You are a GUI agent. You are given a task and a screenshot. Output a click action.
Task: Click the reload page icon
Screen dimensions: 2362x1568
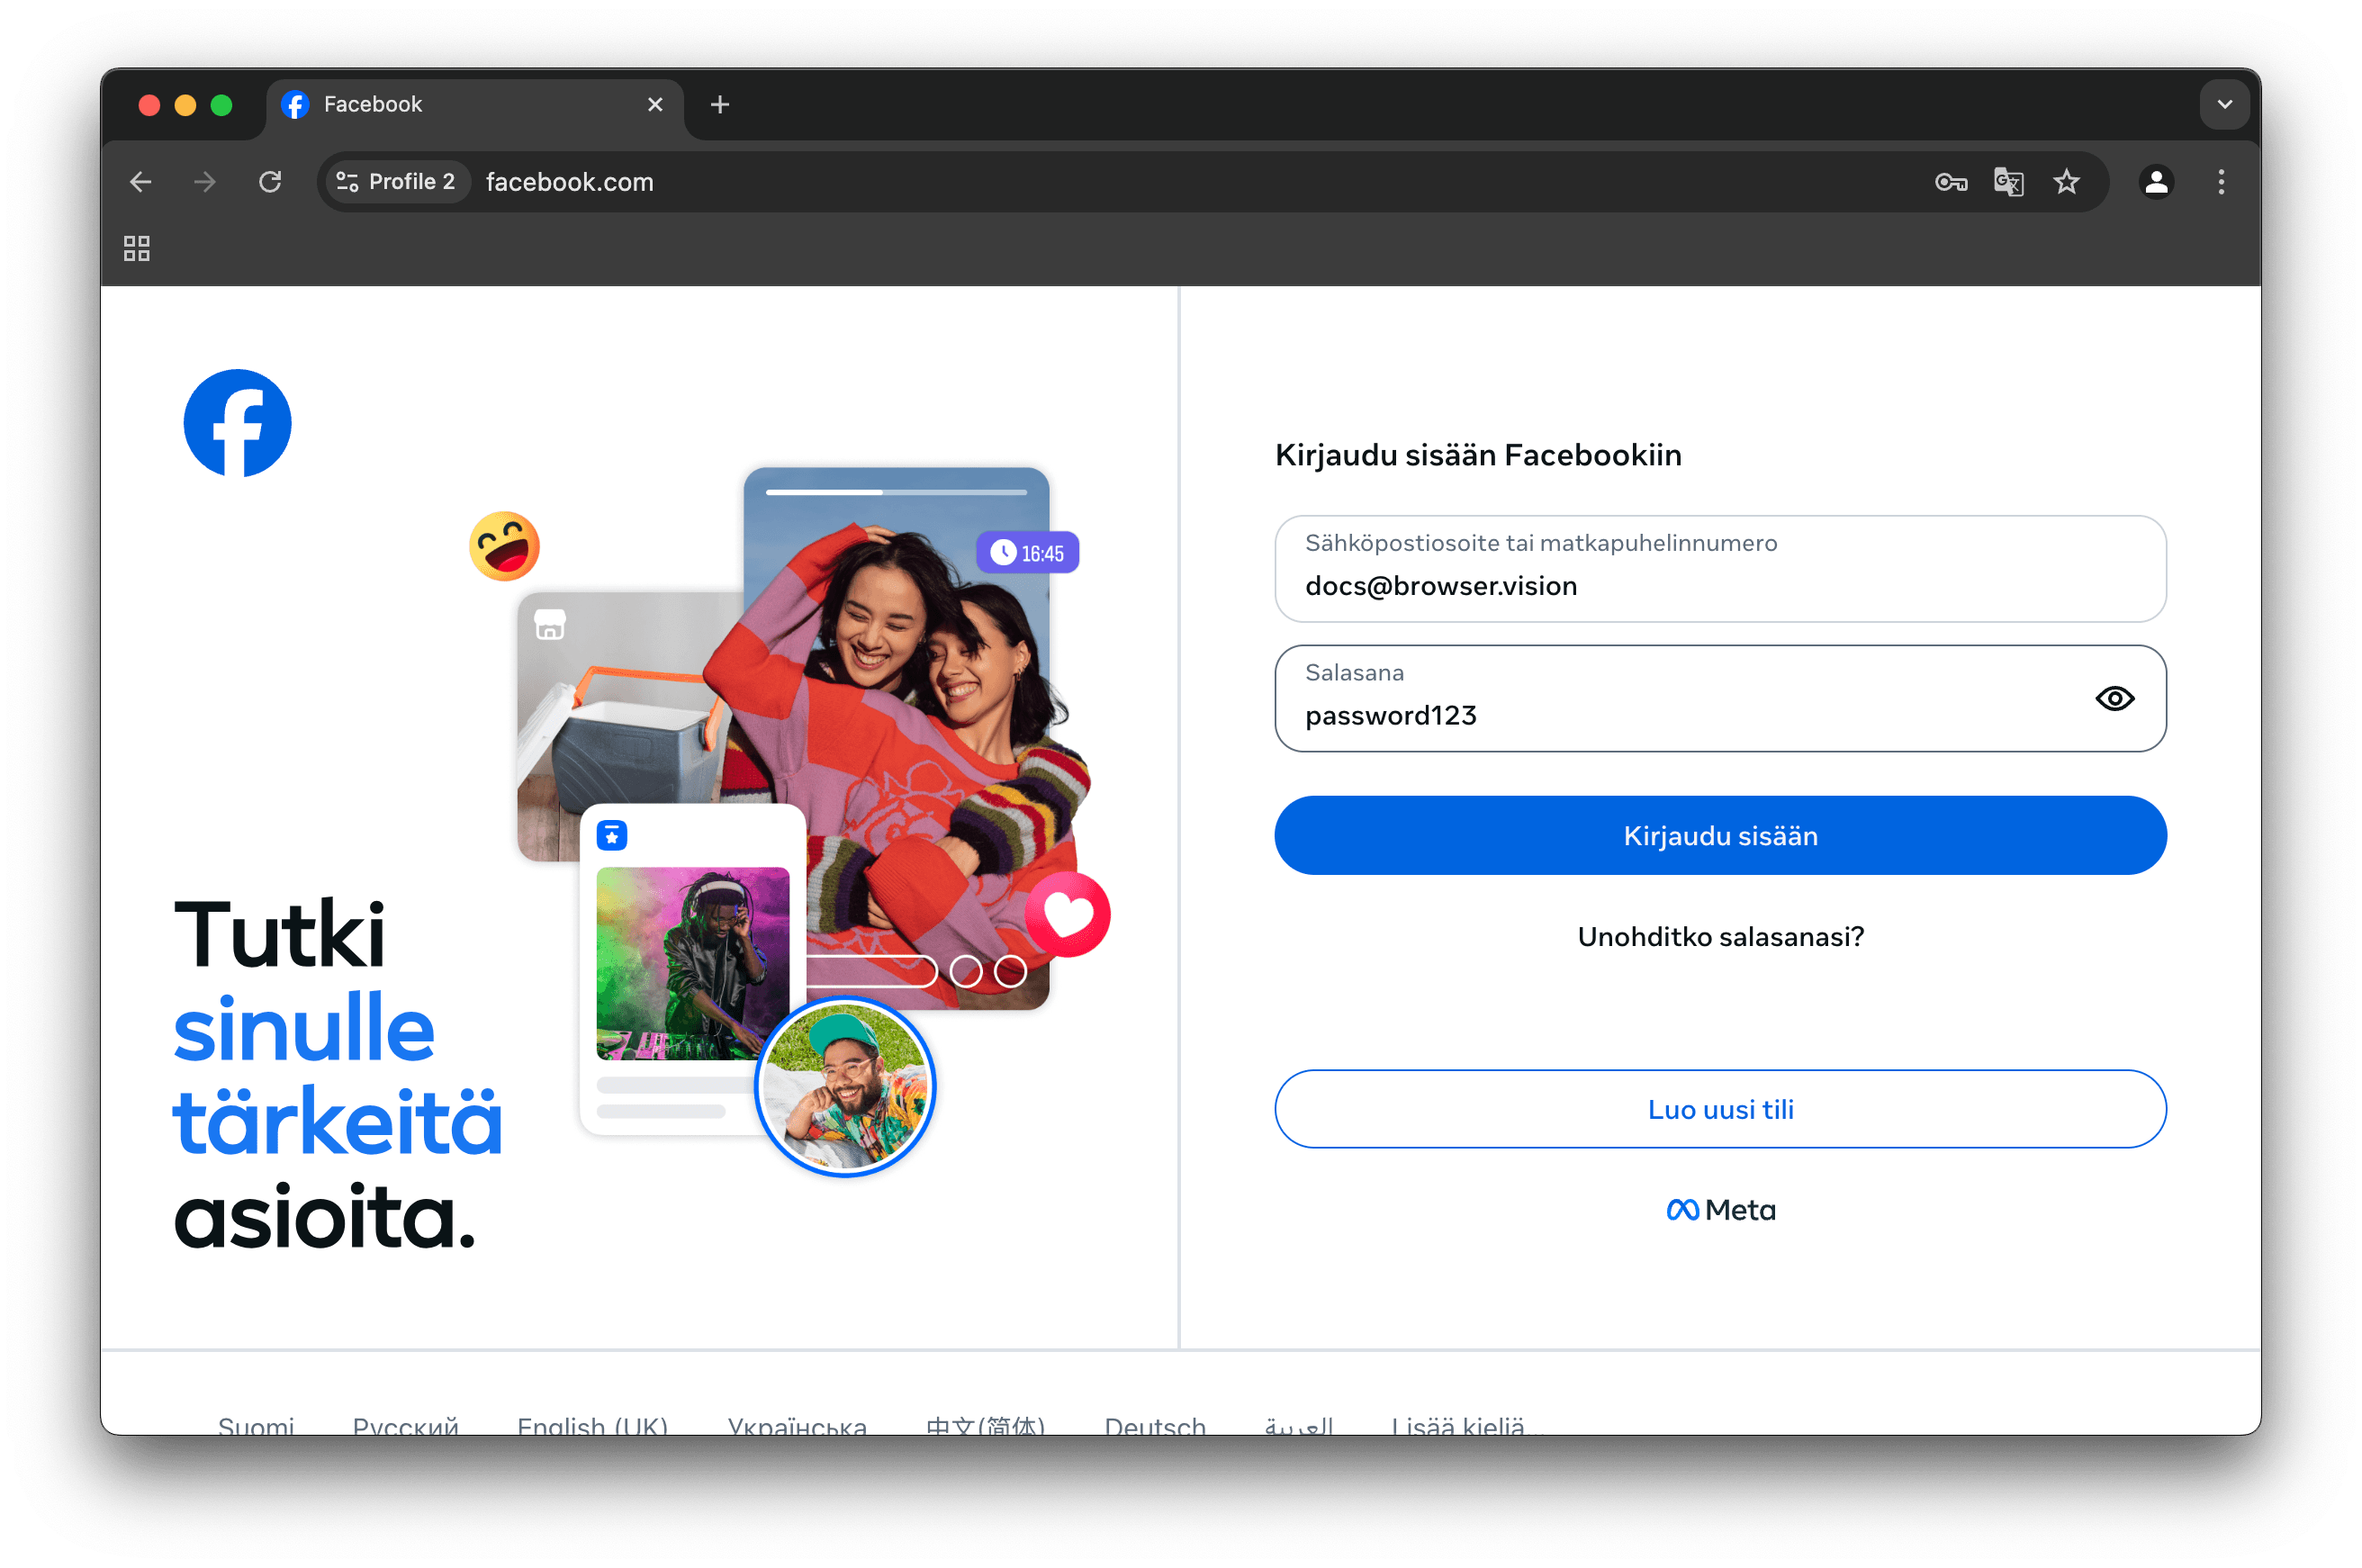click(270, 182)
